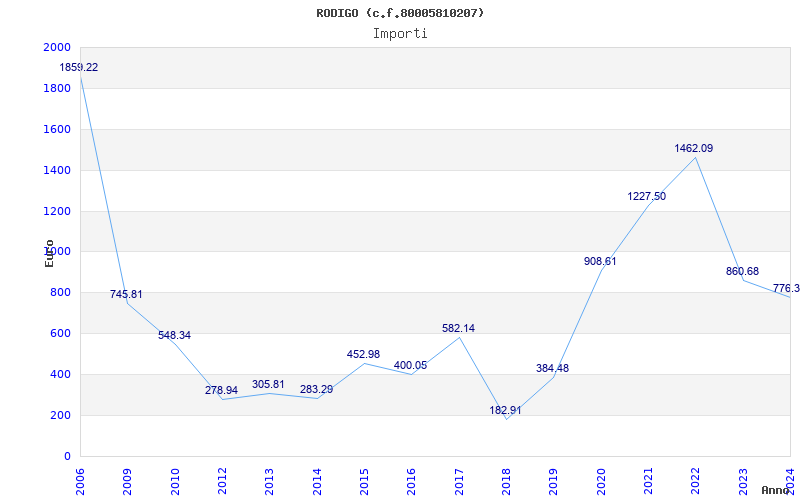The height and width of the screenshot is (500, 800).
Task: Click the data label 400.05
Action: click(410, 365)
